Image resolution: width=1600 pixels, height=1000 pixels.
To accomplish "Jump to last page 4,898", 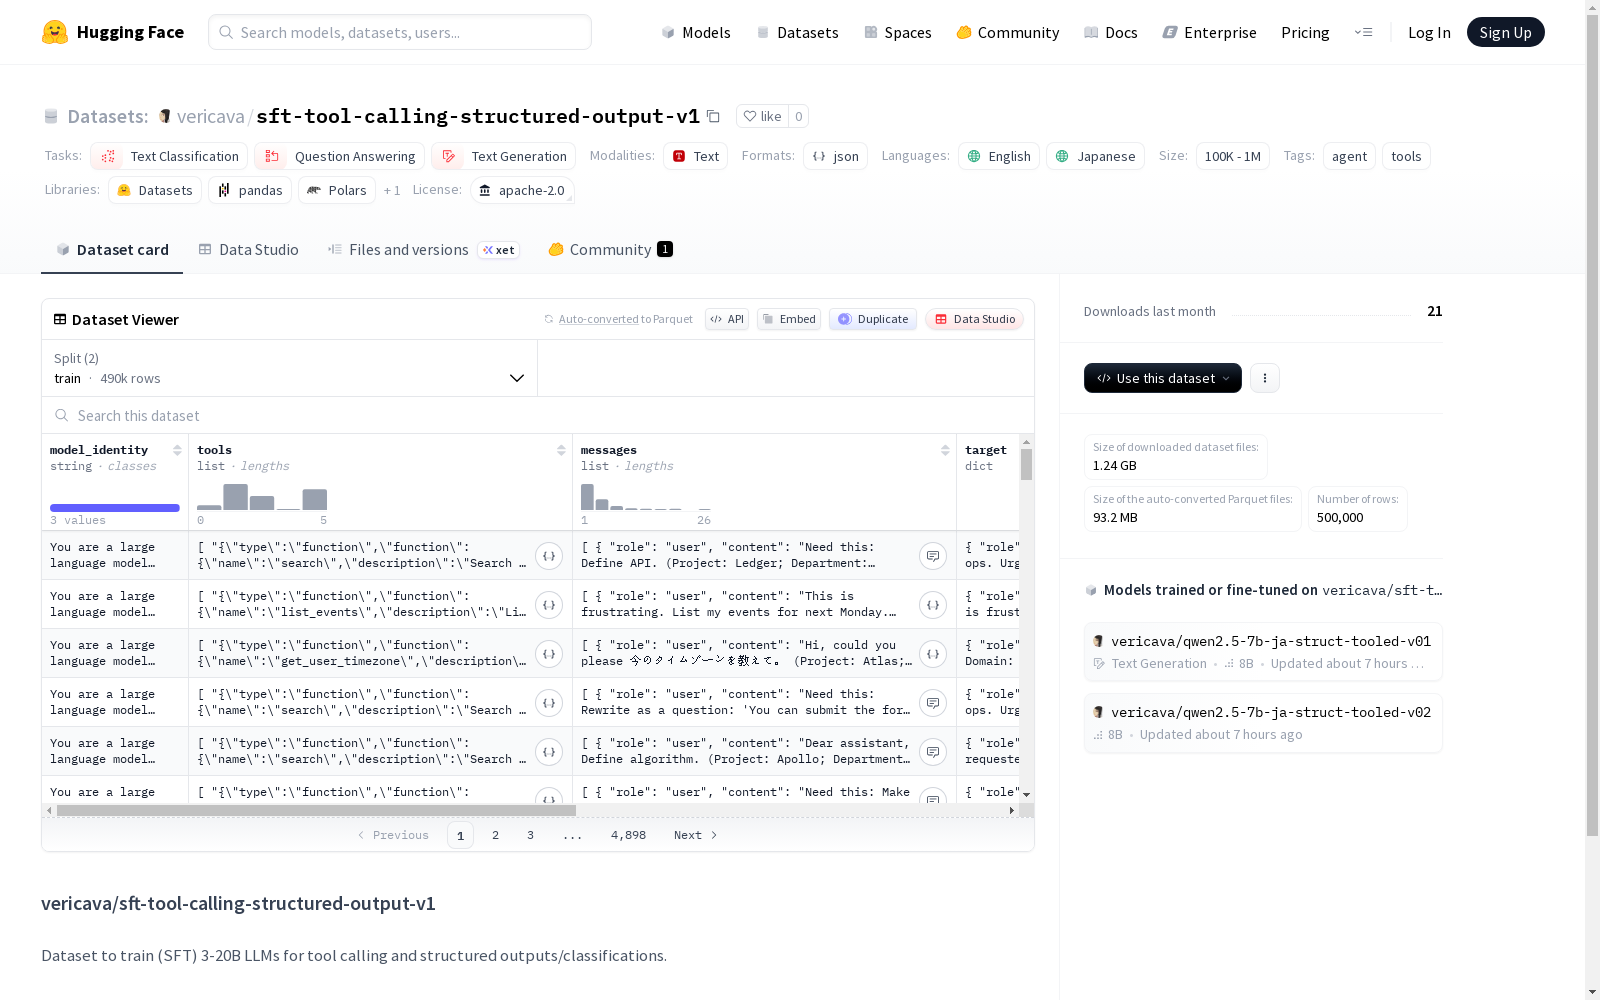I will tap(628, 835).
